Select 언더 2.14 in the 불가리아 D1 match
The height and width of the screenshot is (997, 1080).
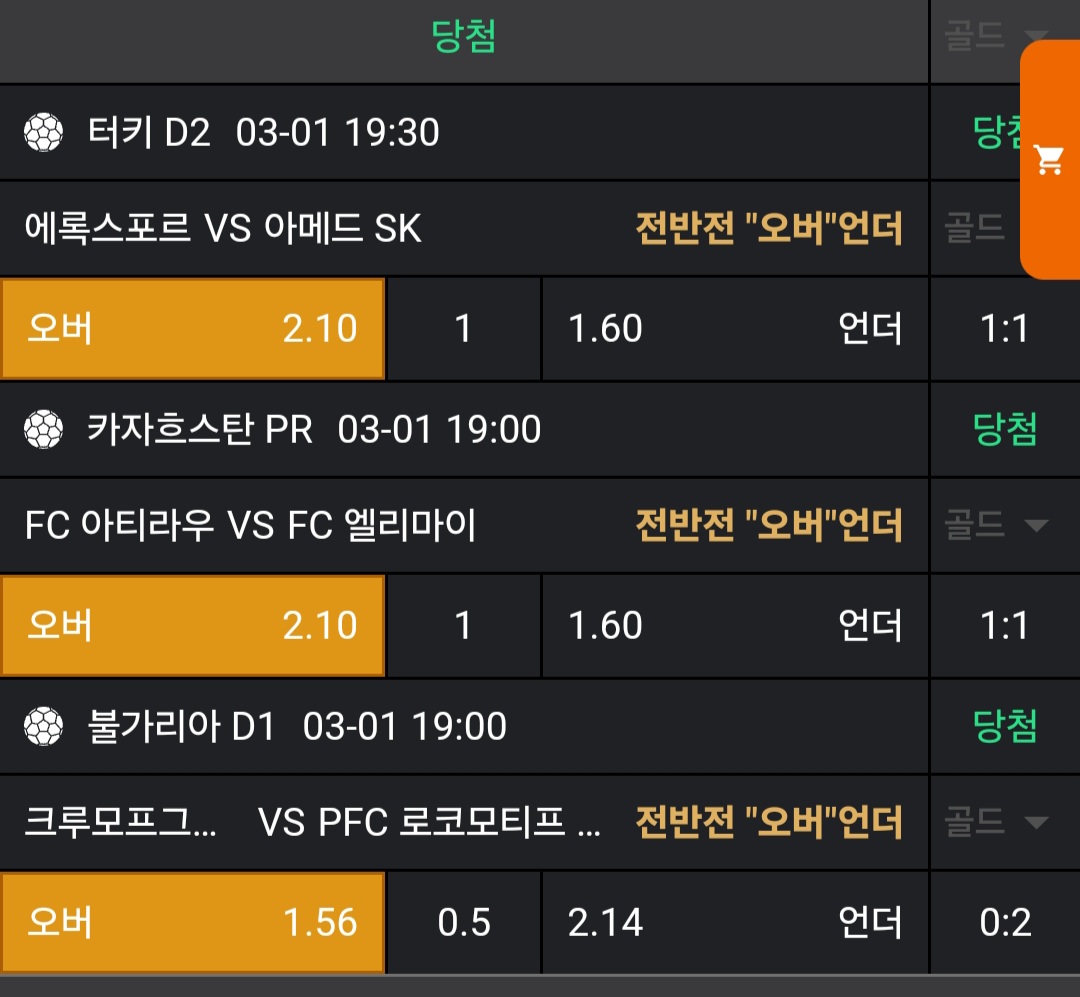click(735, 922)
